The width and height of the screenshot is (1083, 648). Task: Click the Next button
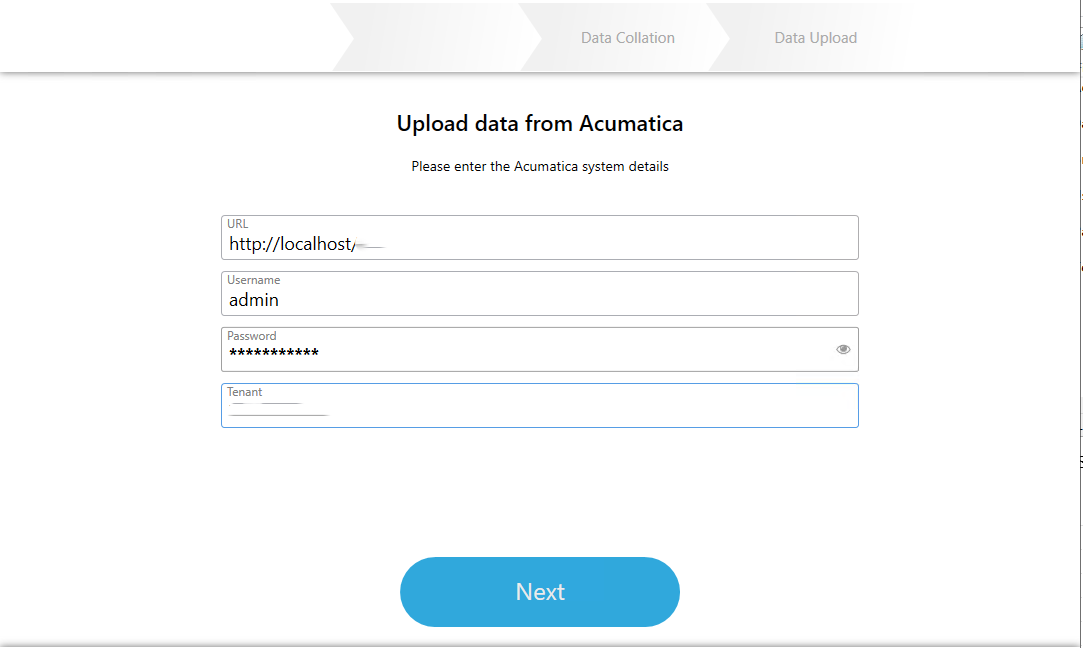pos(539,592)
